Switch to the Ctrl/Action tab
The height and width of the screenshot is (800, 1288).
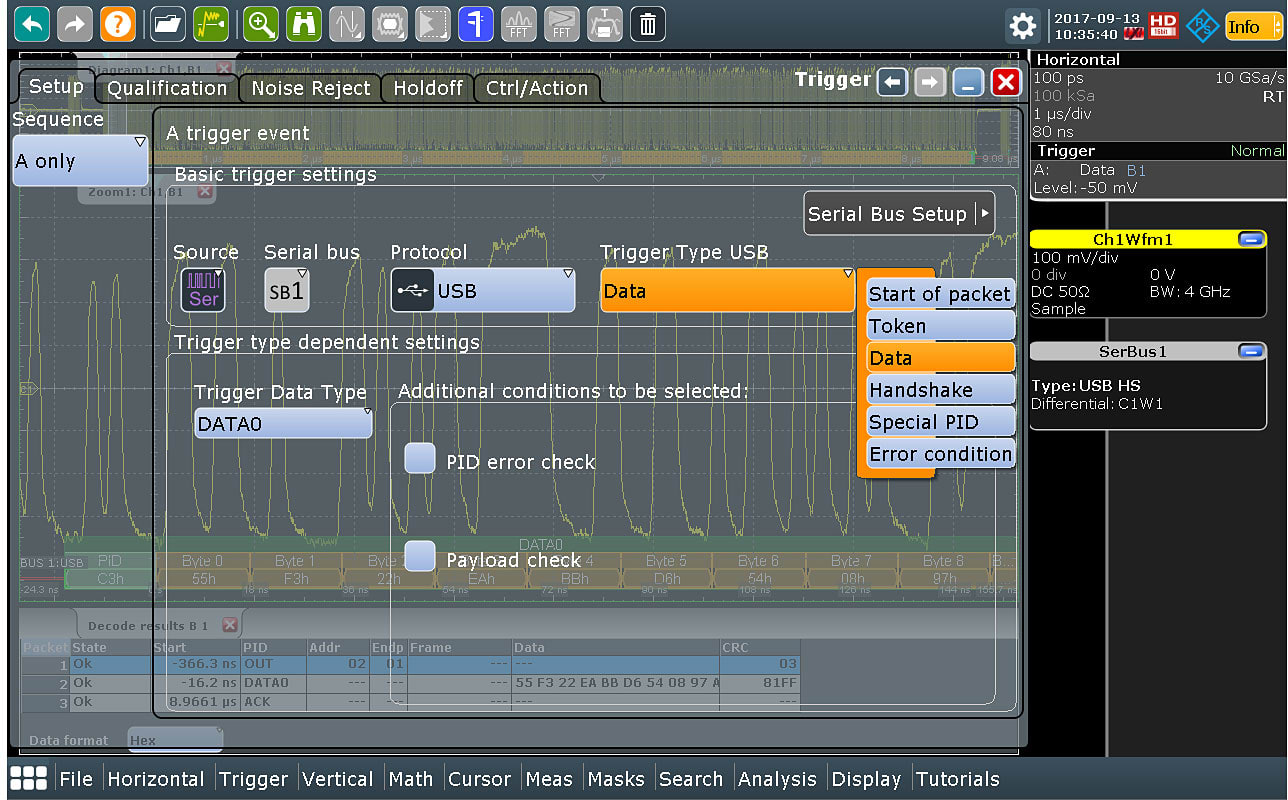click(x=537, y=88)
